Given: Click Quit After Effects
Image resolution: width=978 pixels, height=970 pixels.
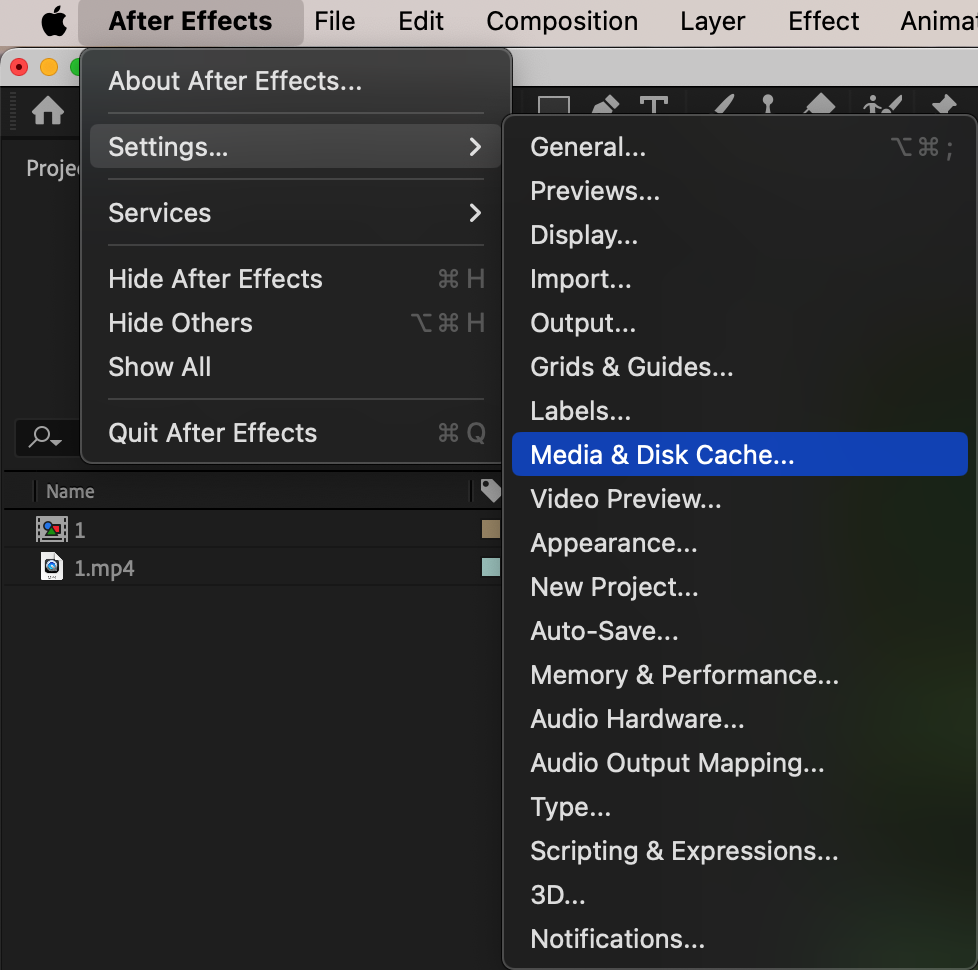Looking at the screenshot, I should (x=212, y=433).
